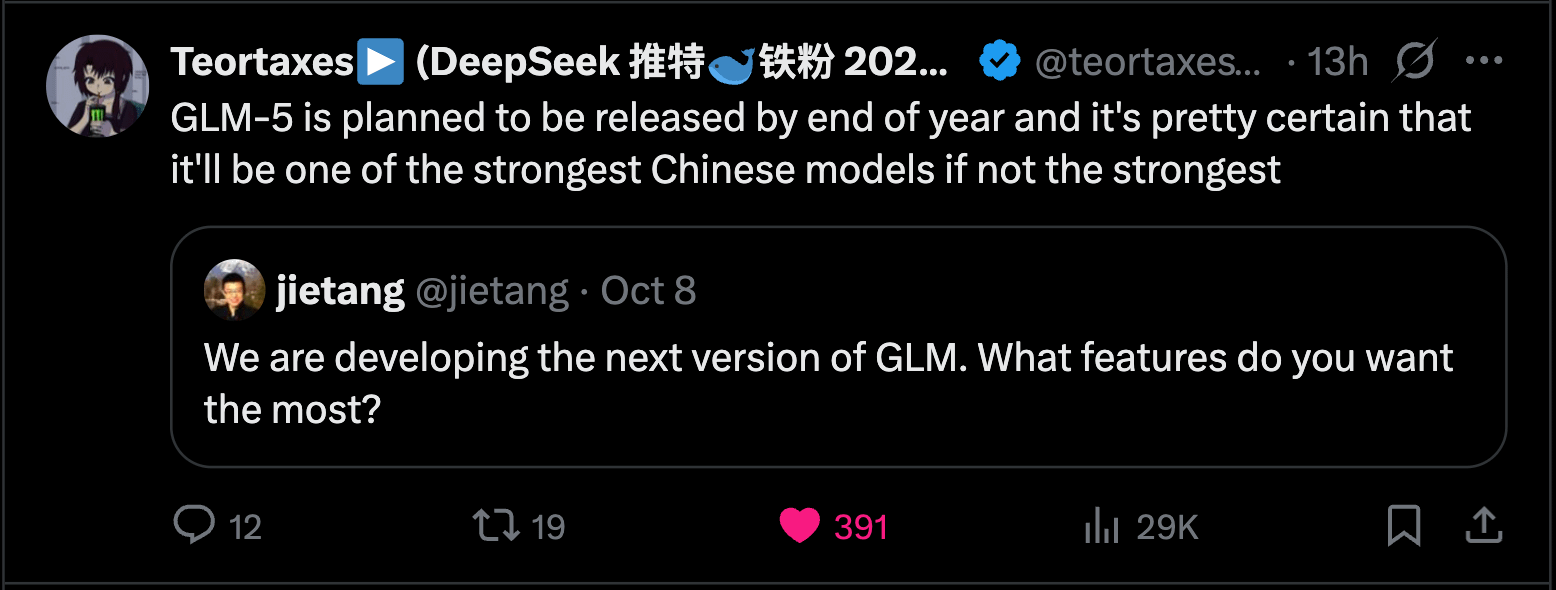Click the 391 likes count
Image resolution: width=1556 pixels, height=590 pixels.
pyautogui.click(x=860, y=526)
